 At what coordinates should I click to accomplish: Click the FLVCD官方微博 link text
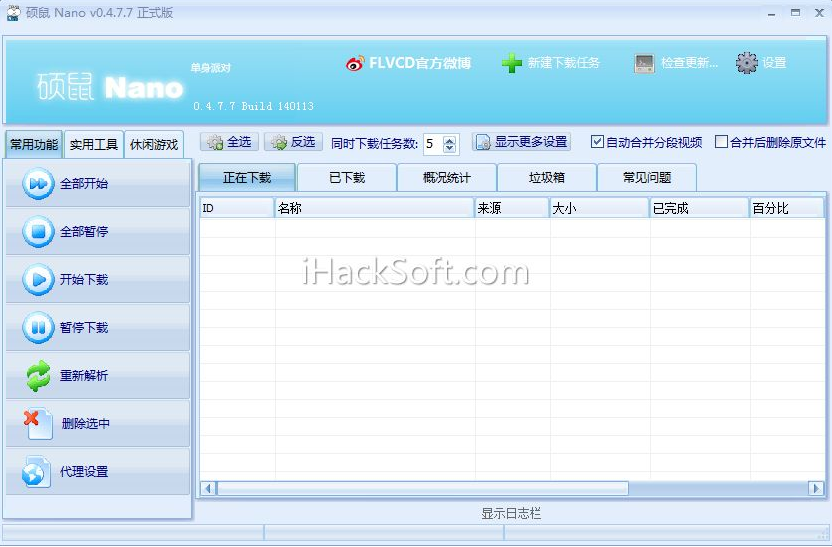(420, 63)
